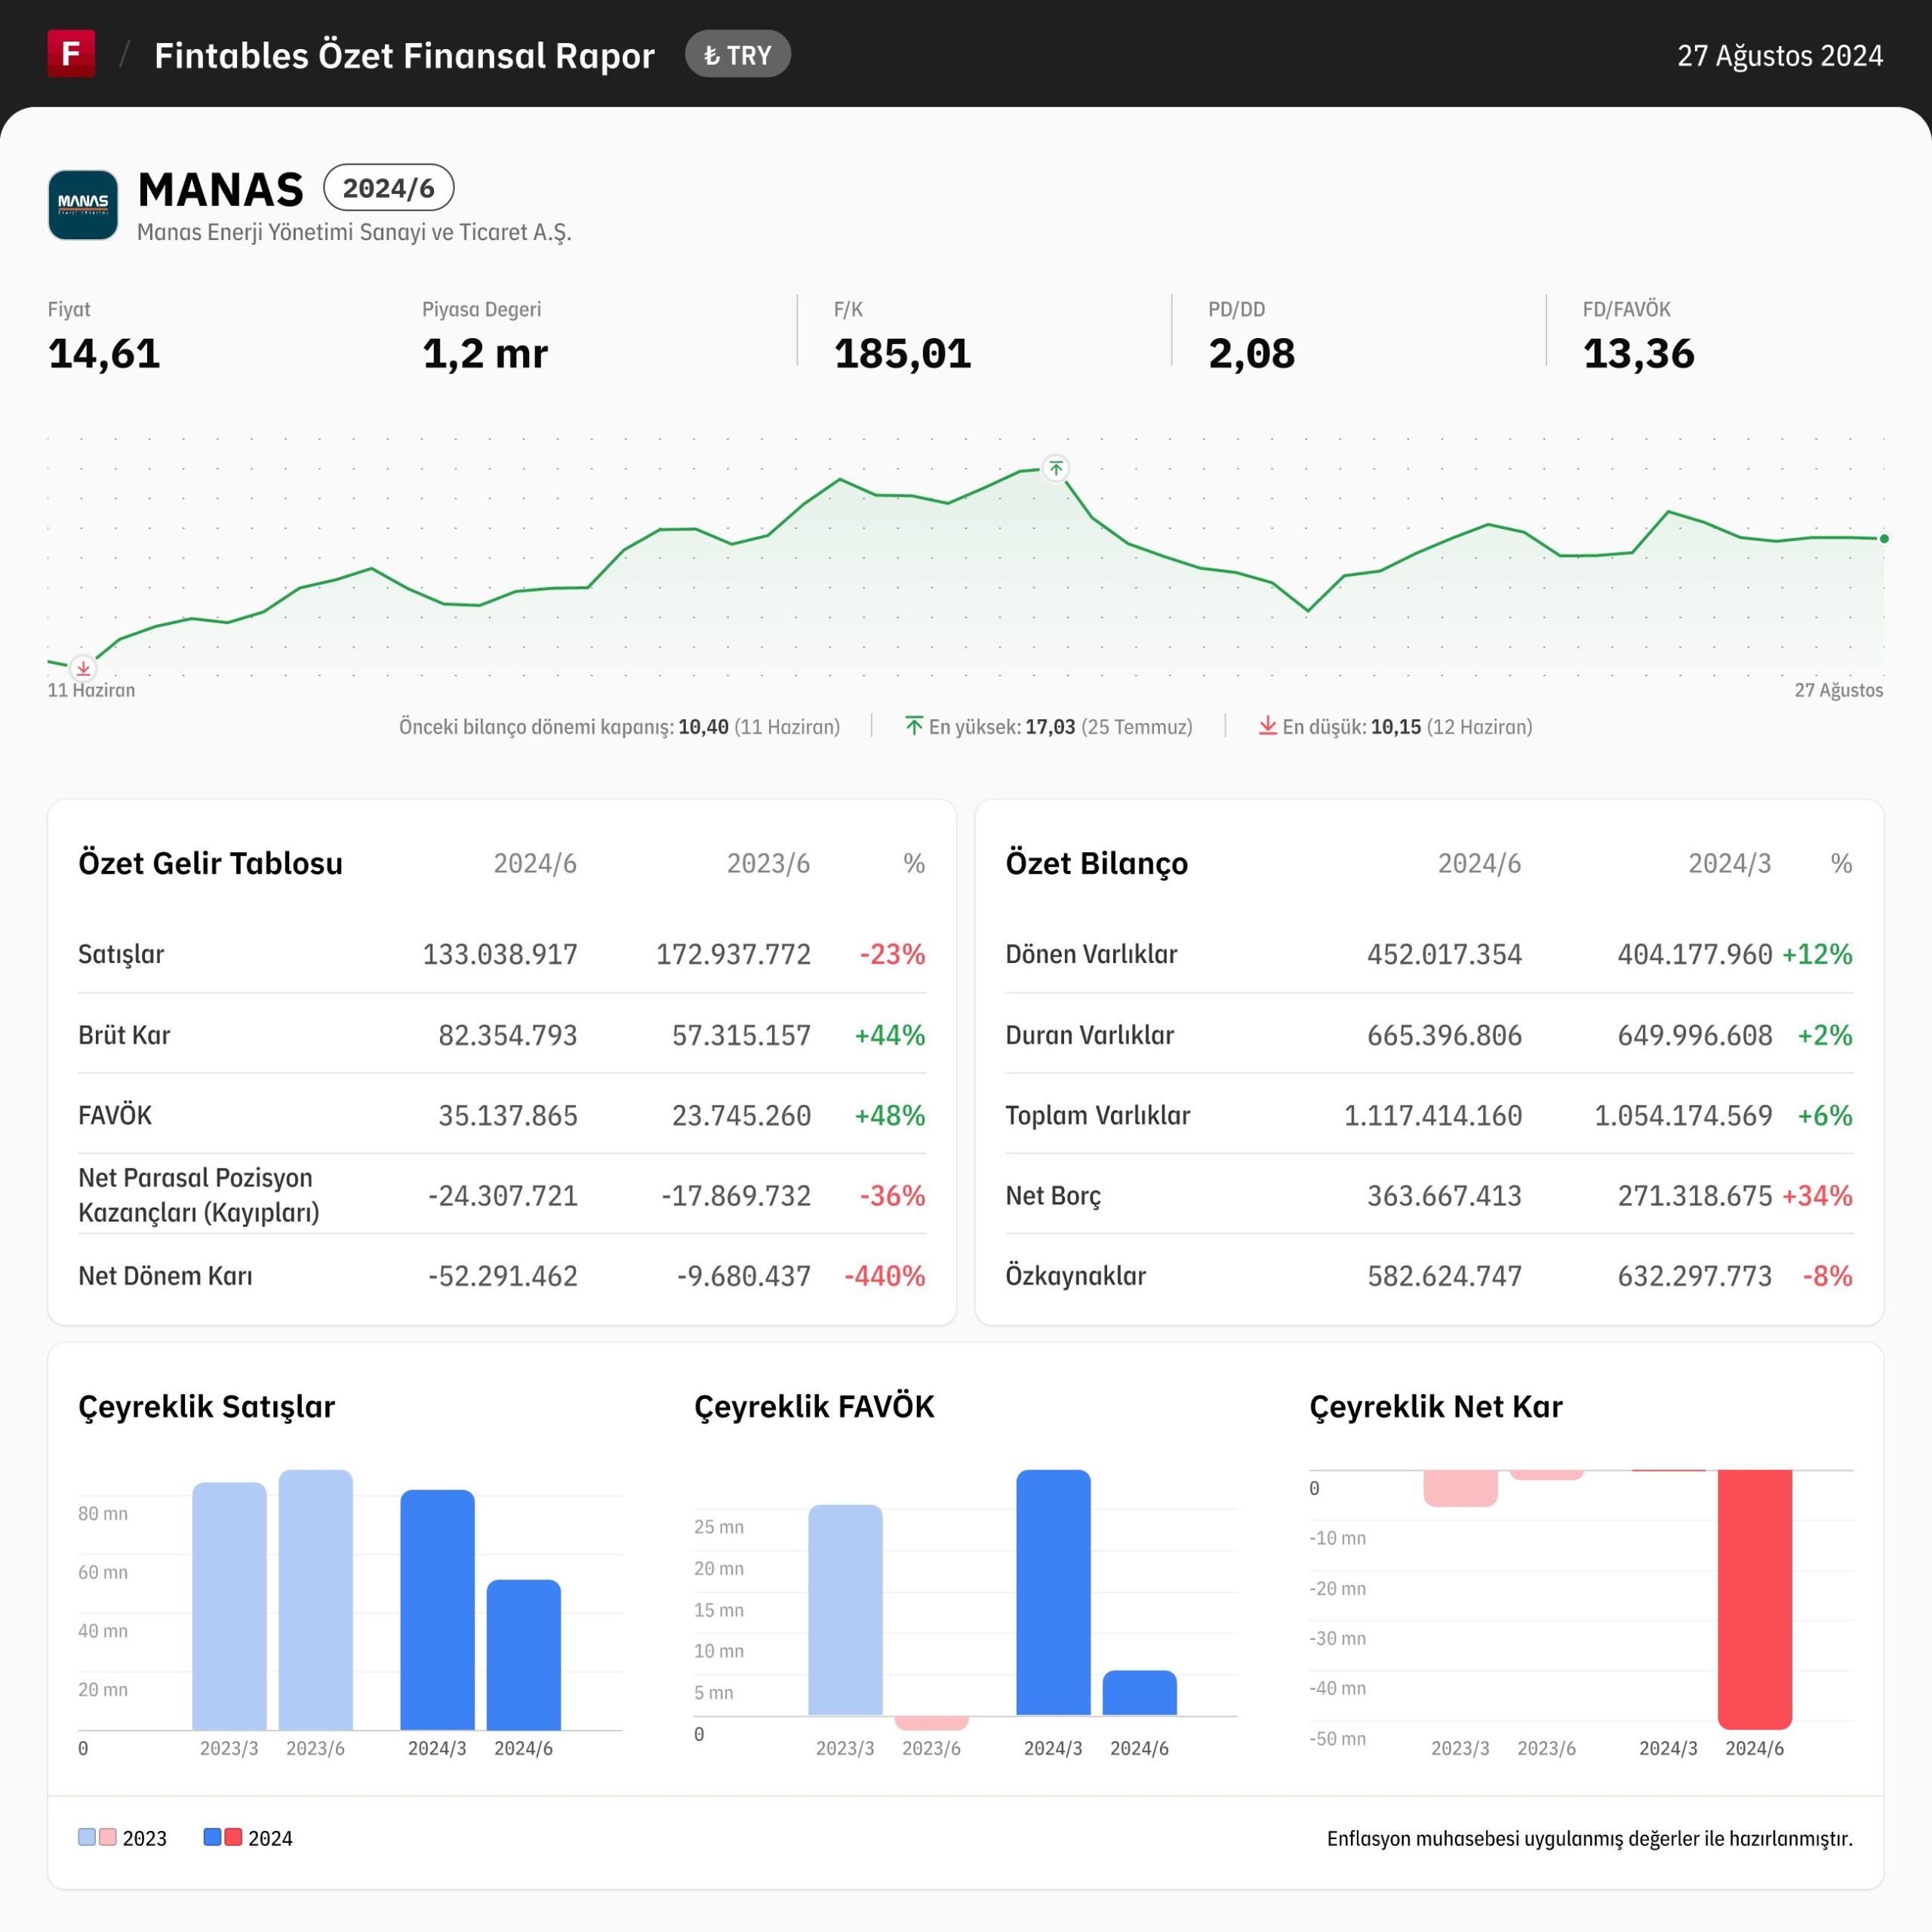Click the Çeyreklik Net Kar chart title
The width and height of the screenshot is (1932, 1932).
[x=1436, y=1407]
